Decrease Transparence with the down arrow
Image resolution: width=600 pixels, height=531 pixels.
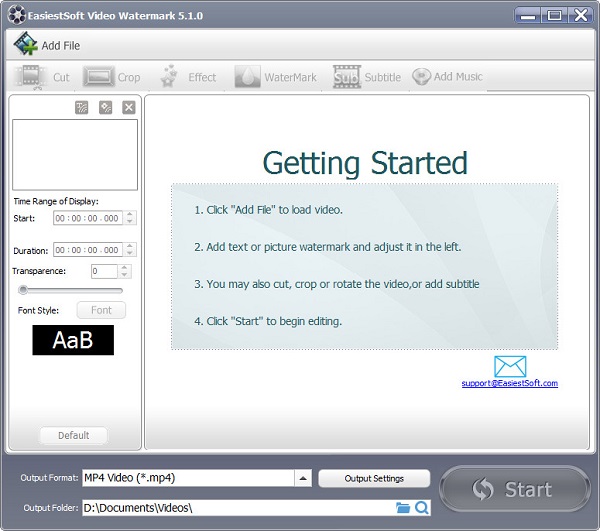pyautogui.click(x=124, y=275)
